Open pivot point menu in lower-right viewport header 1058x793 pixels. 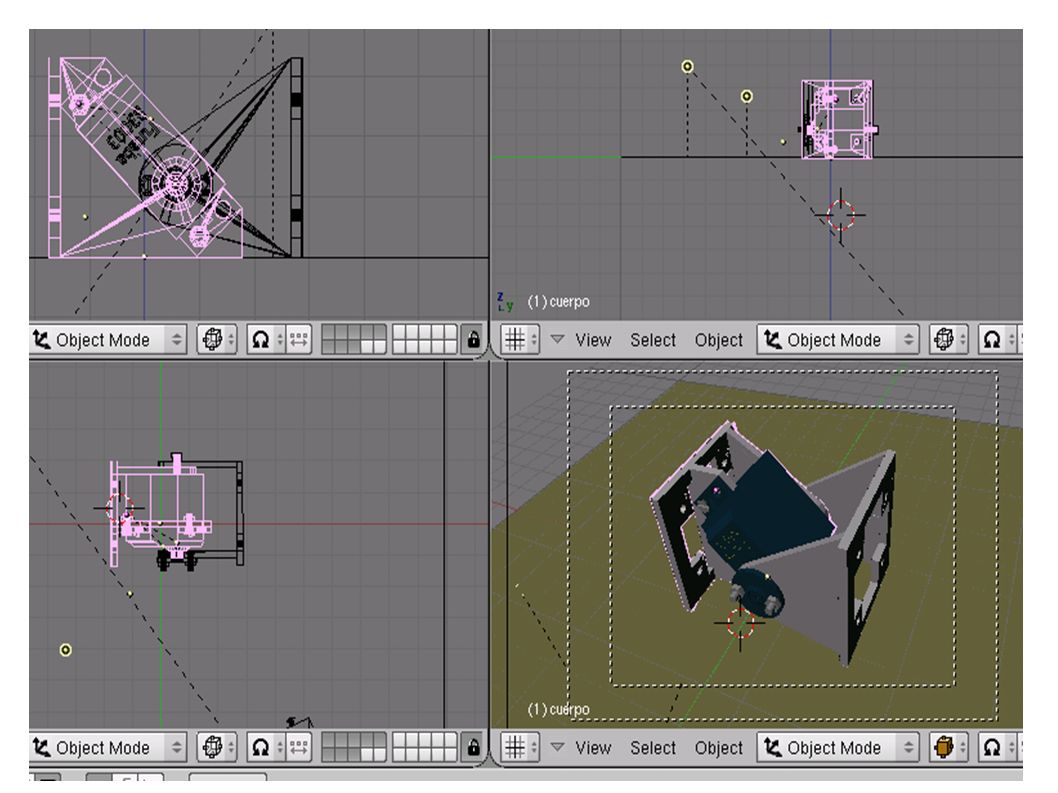997,747
